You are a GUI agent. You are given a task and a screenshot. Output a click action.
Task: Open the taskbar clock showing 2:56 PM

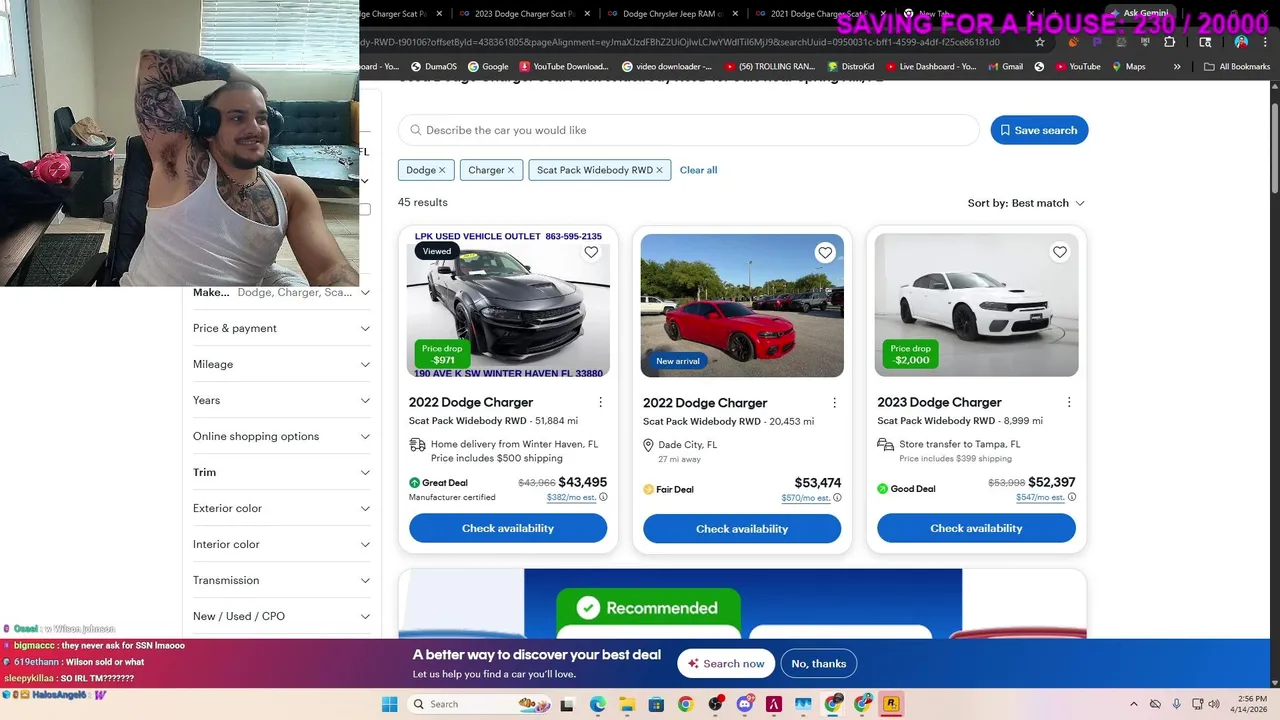point(1251,704)
